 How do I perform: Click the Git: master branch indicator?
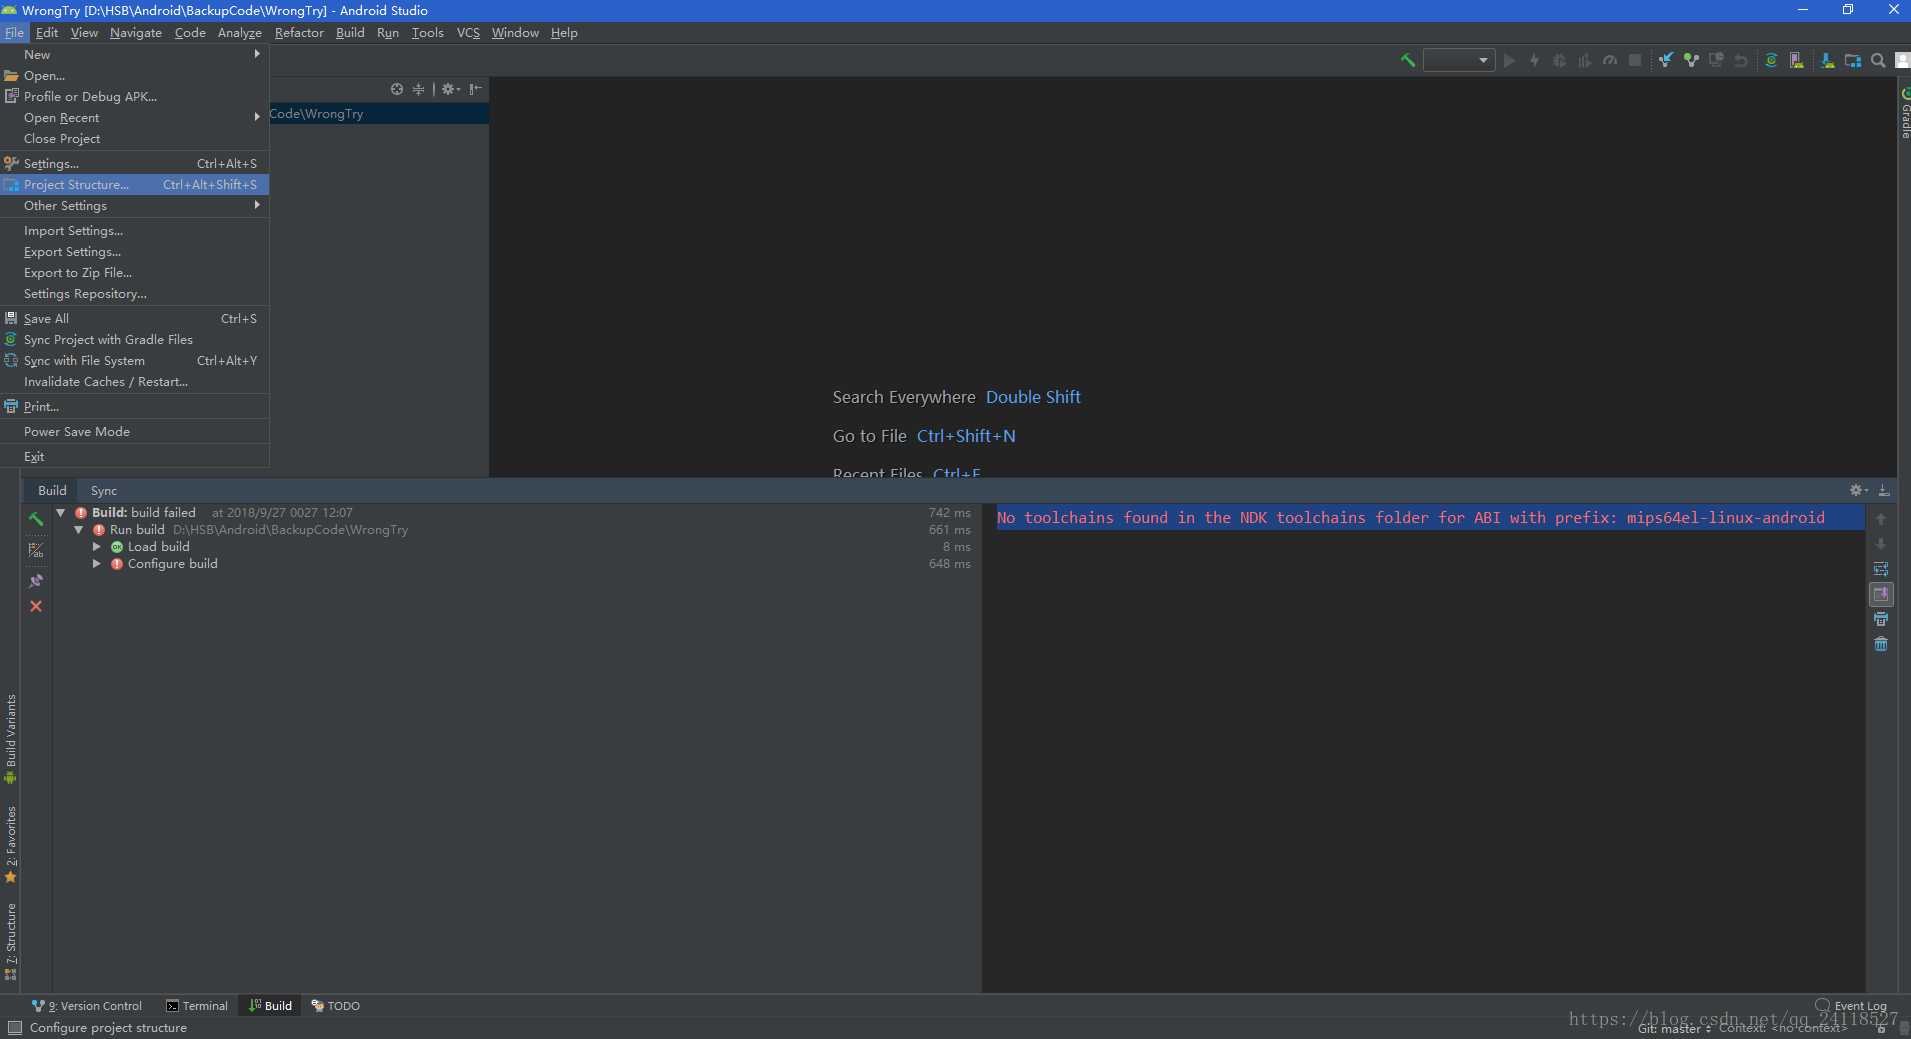coord(1674,1028)
